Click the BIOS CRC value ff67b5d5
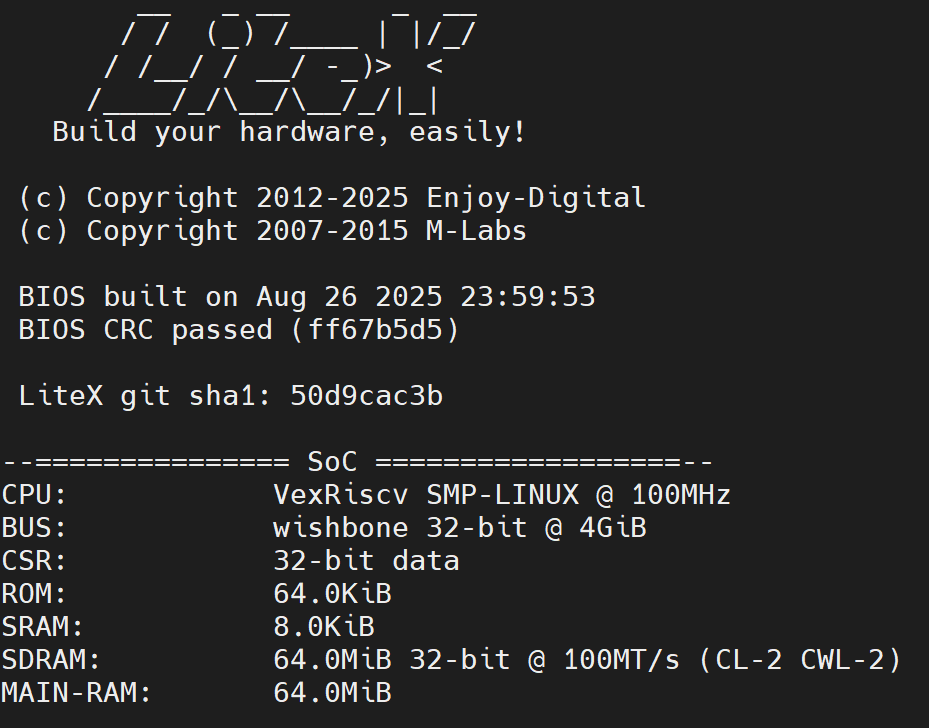 click(x=375, y=330)
